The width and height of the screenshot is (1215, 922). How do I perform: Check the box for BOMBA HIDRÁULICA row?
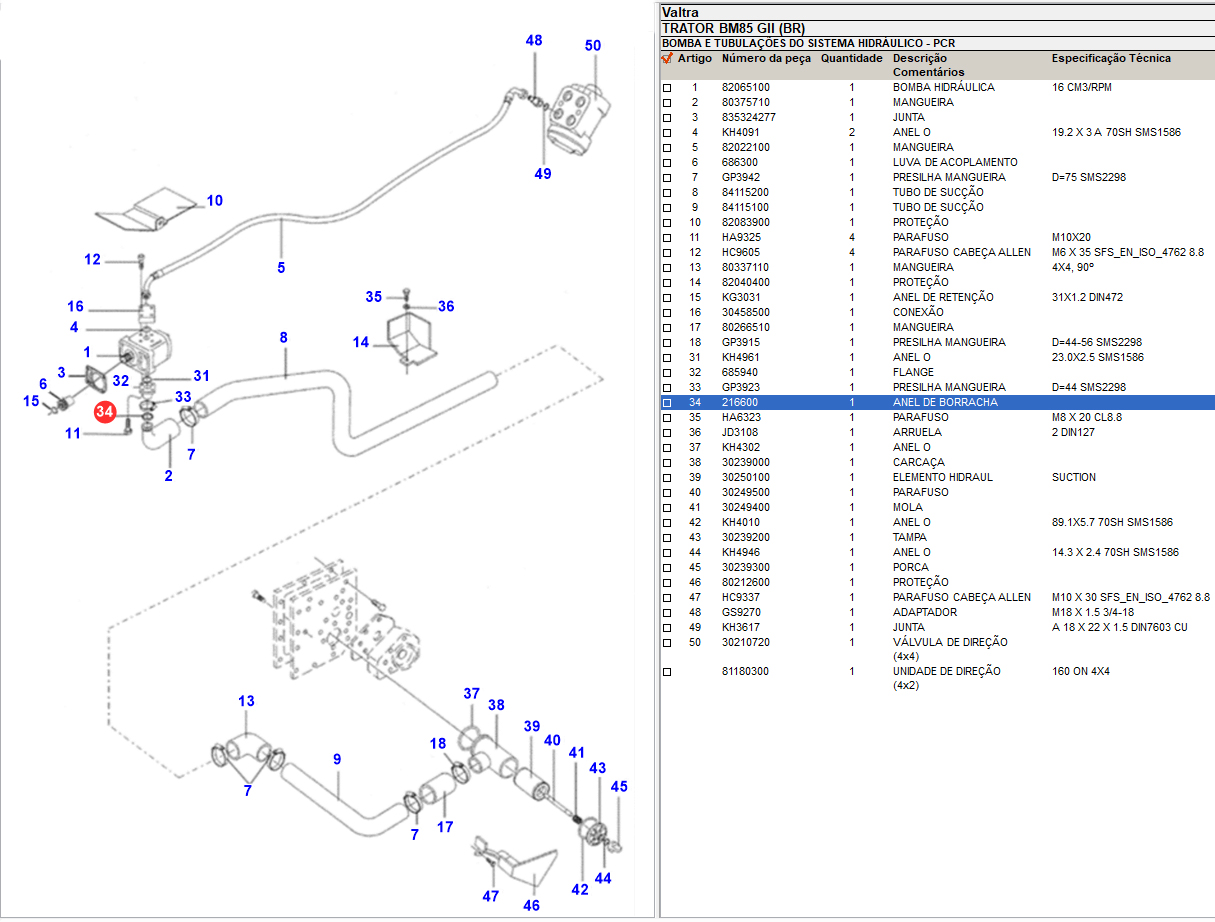(x=667, y=88)
